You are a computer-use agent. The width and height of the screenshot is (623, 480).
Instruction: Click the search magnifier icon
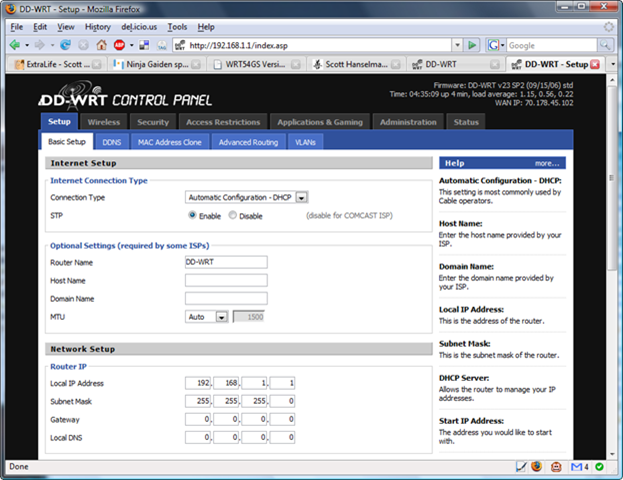[604, 45]
